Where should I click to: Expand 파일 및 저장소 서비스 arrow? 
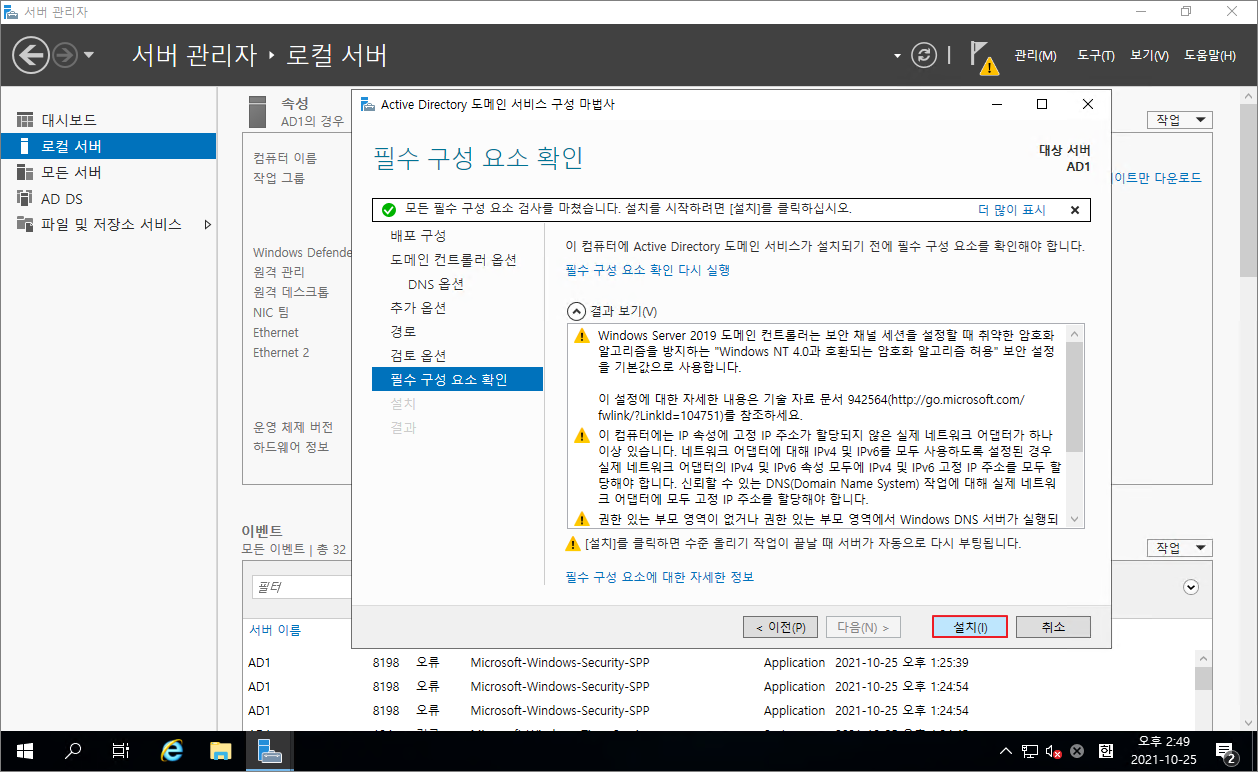click(x=208, y=224)
